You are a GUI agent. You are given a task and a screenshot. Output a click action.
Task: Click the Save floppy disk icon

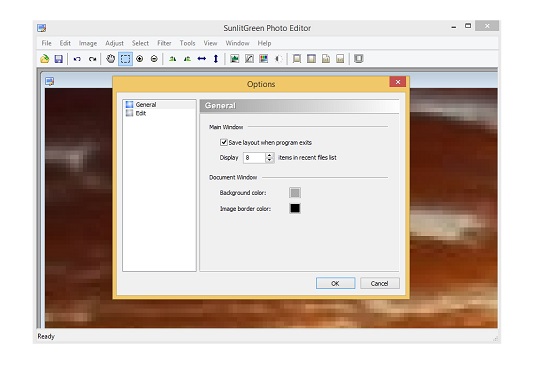(59, 59)
